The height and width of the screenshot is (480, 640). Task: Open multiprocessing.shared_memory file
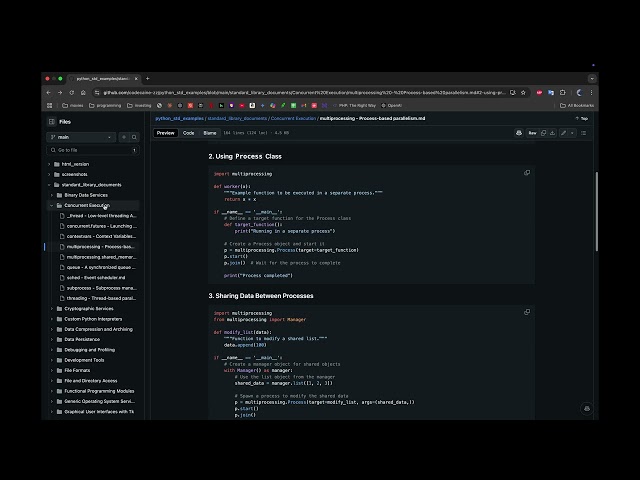click(x=98, y=257)
